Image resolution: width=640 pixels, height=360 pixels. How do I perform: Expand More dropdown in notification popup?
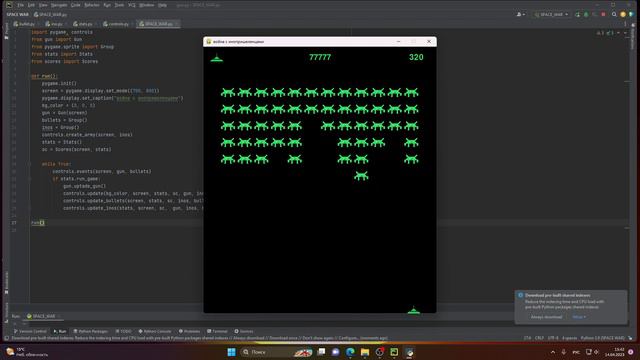(x=579, y=317)
